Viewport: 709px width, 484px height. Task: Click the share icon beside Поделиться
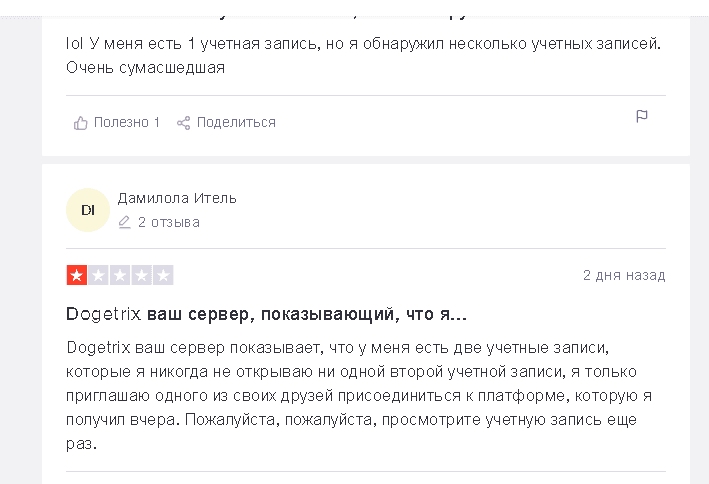click(x=184, y=123)
